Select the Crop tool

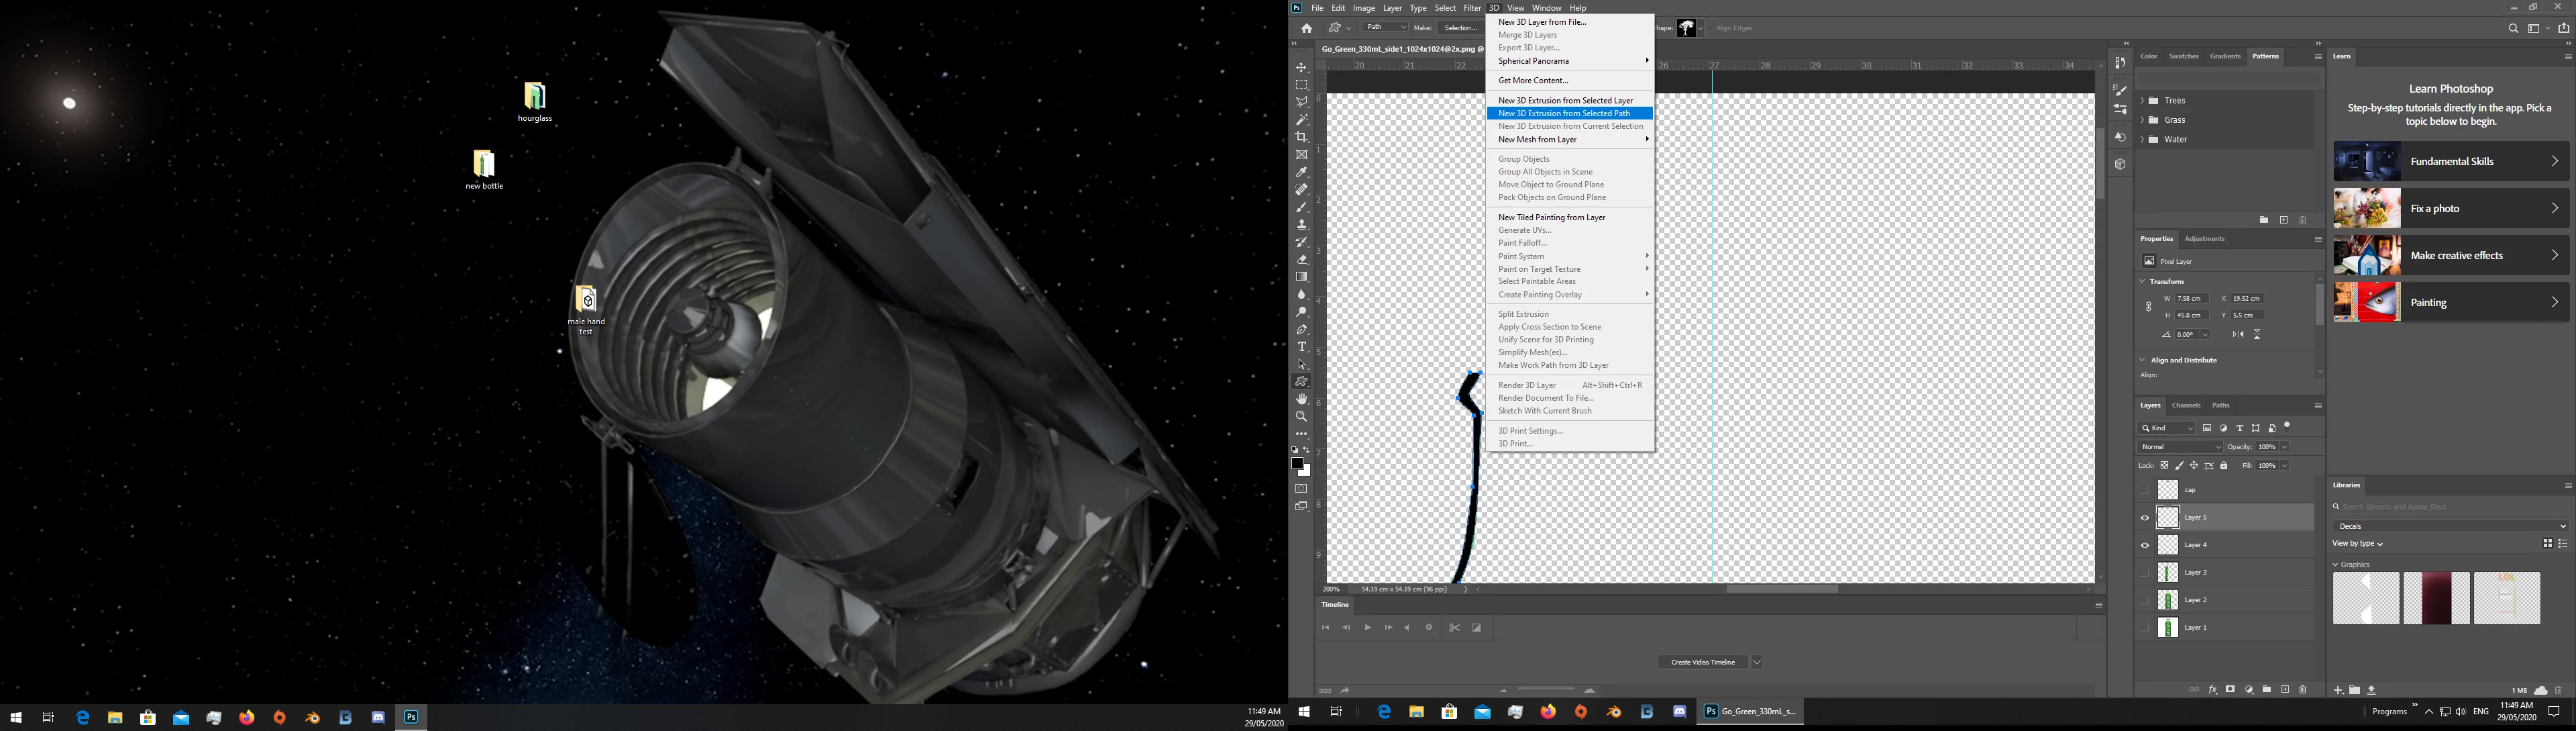coord(1301,137)
